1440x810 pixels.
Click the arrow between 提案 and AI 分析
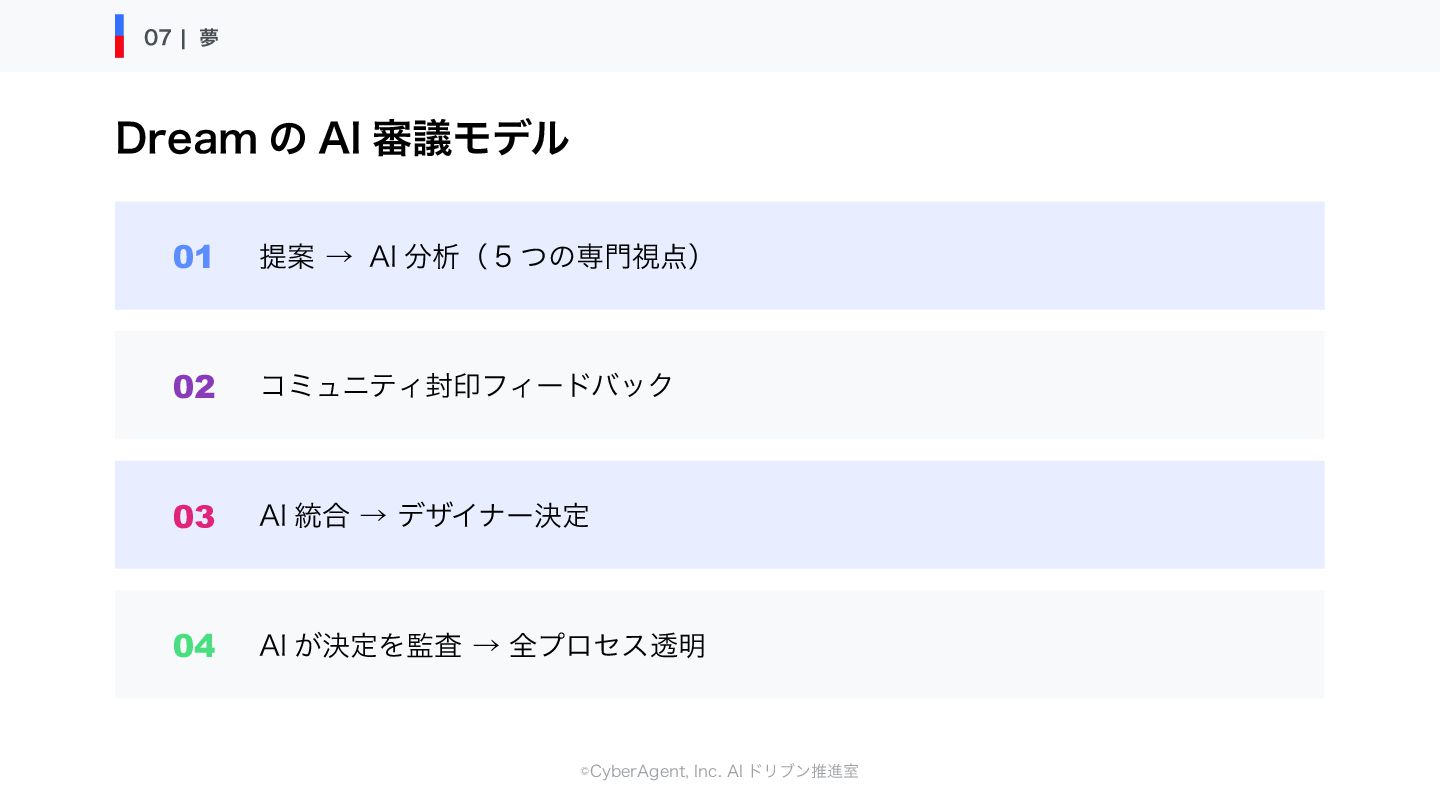340,257
